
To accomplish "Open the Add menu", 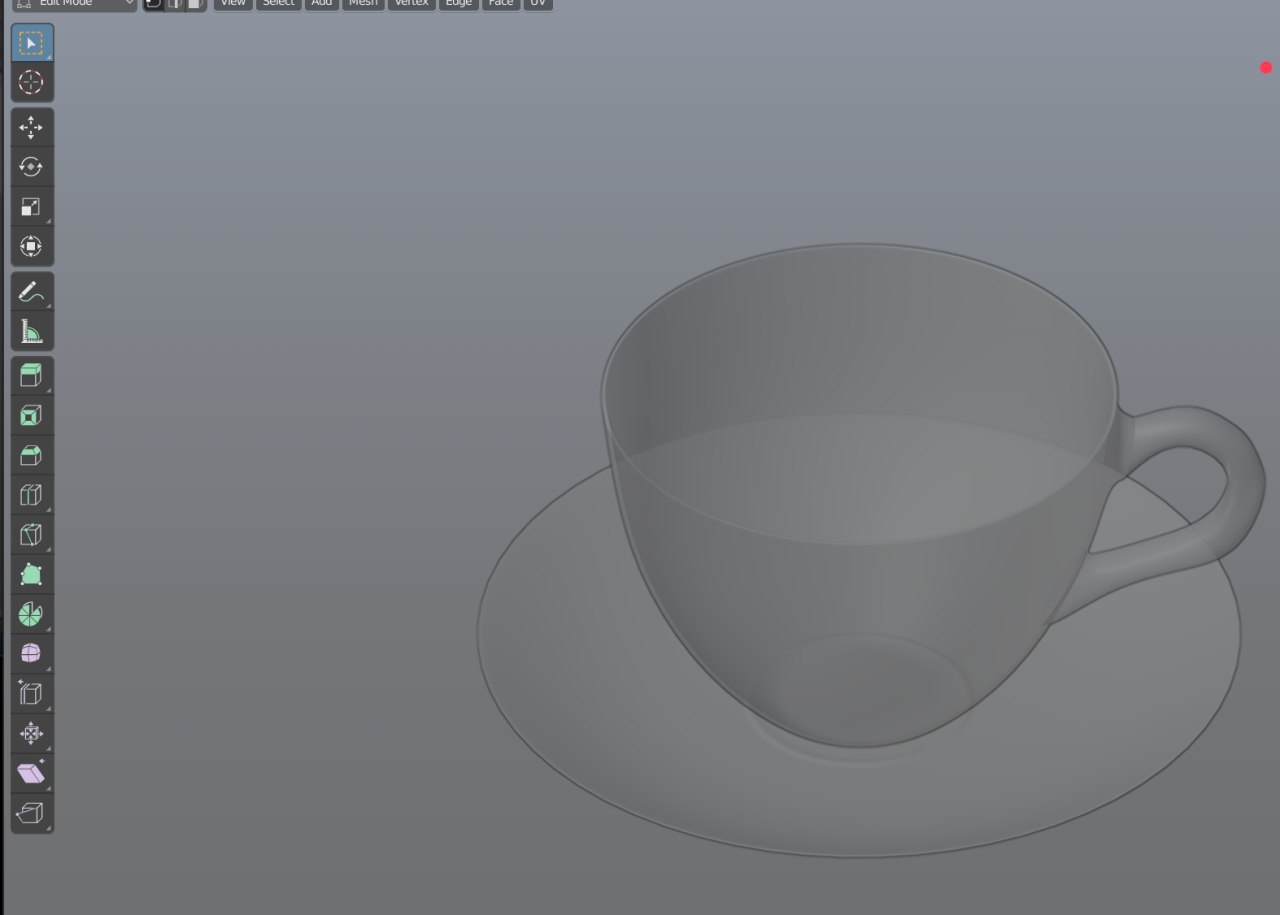I will [321, 4].
